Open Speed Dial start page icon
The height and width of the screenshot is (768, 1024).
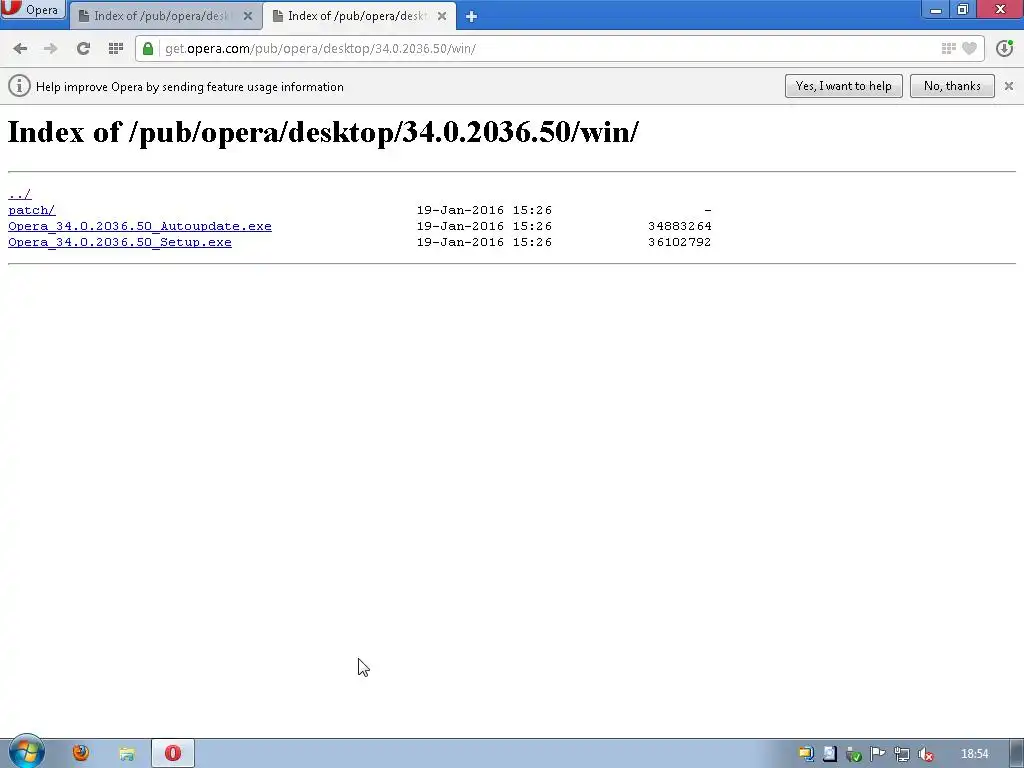116,48
